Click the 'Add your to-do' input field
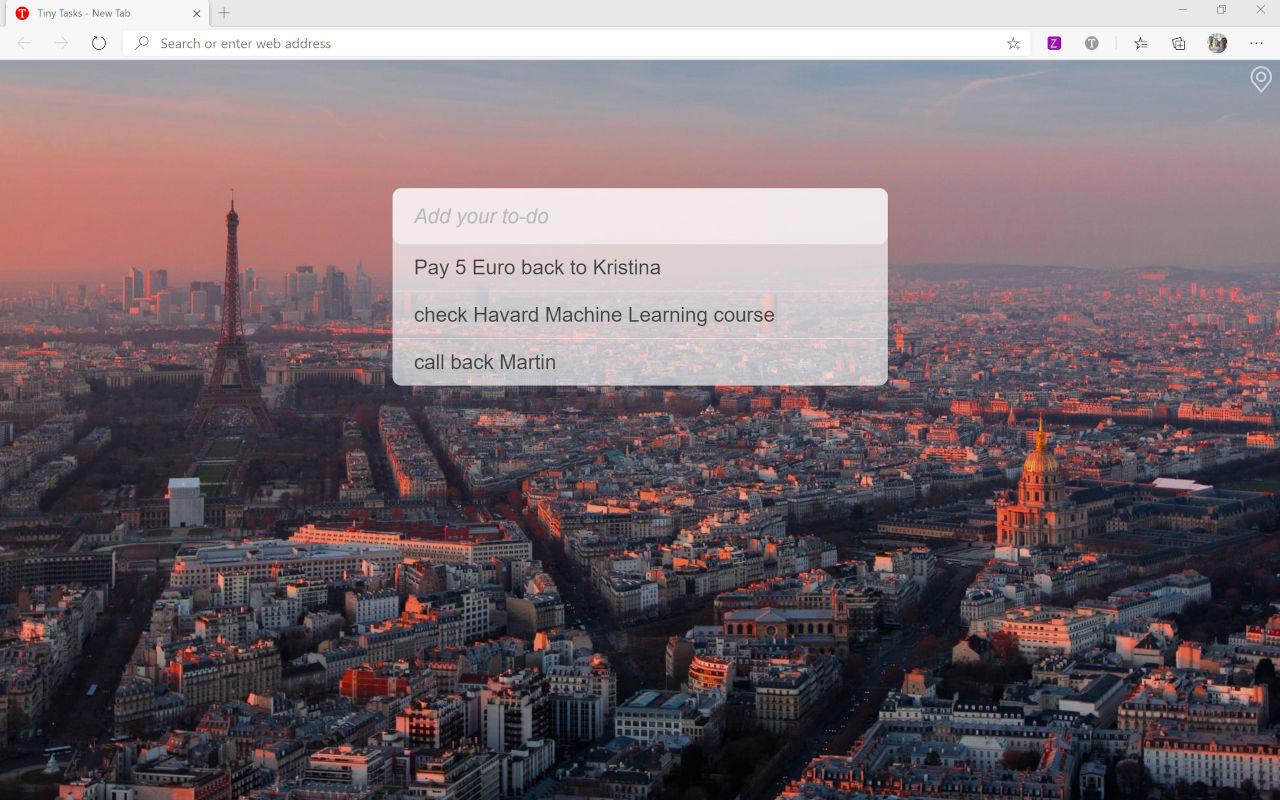 pos(640,216)
